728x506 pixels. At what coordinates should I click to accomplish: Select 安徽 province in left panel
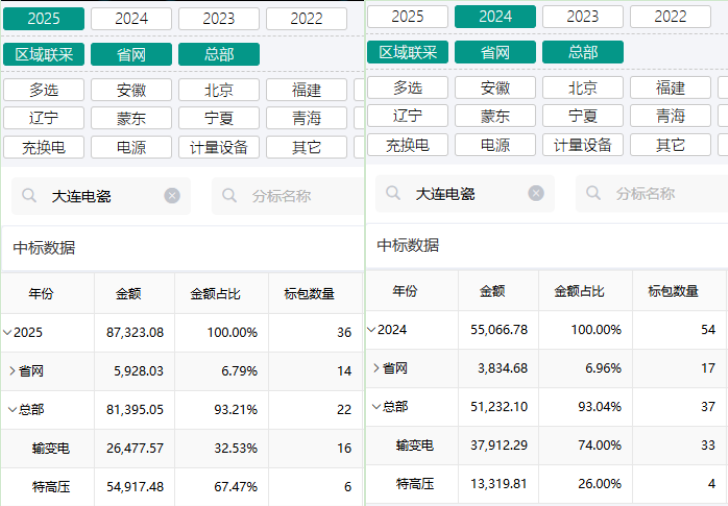[131, 90]
